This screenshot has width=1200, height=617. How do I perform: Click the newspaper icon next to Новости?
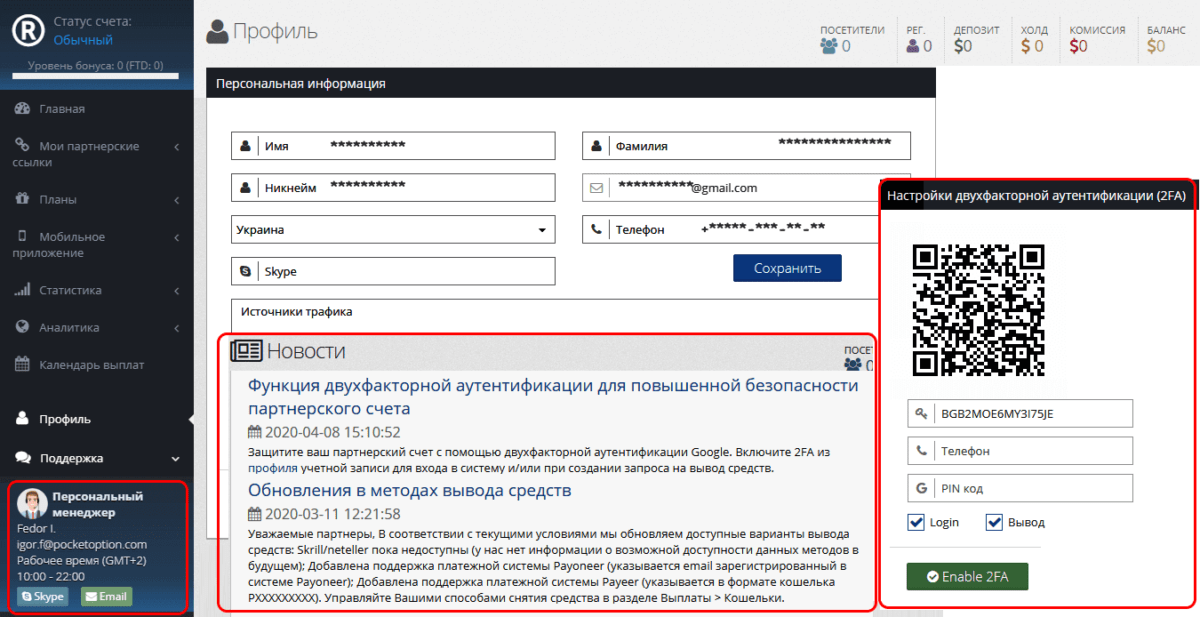(246, 351)
